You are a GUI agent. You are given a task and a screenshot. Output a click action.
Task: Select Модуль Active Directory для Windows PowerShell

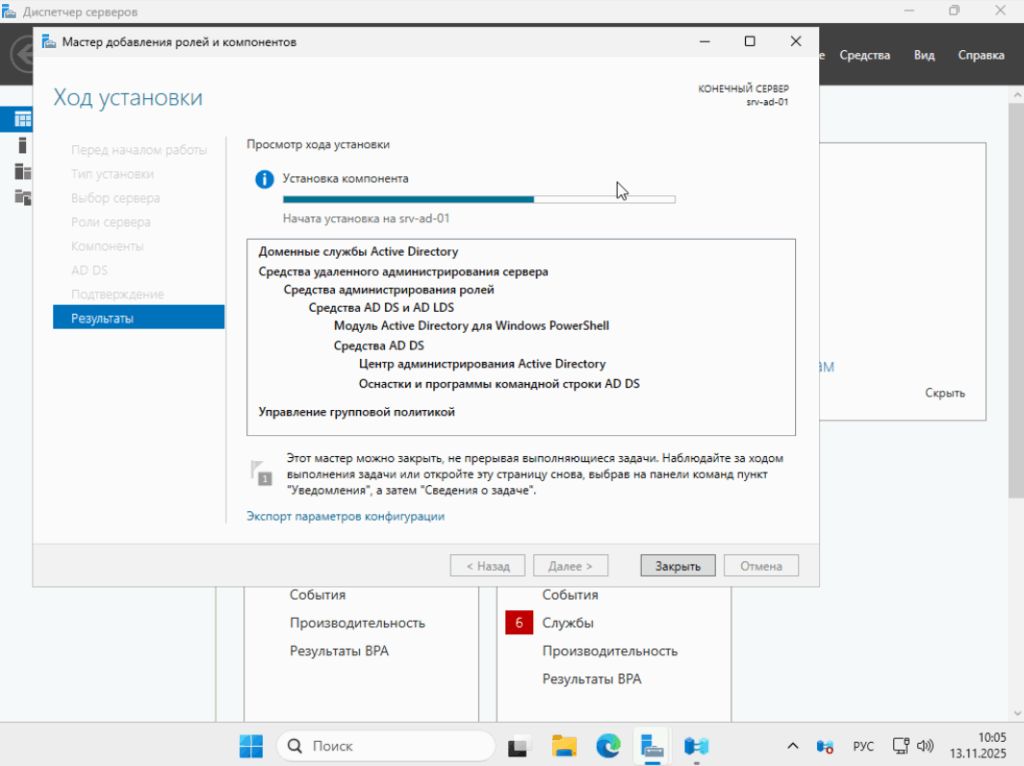pos(472,326)
